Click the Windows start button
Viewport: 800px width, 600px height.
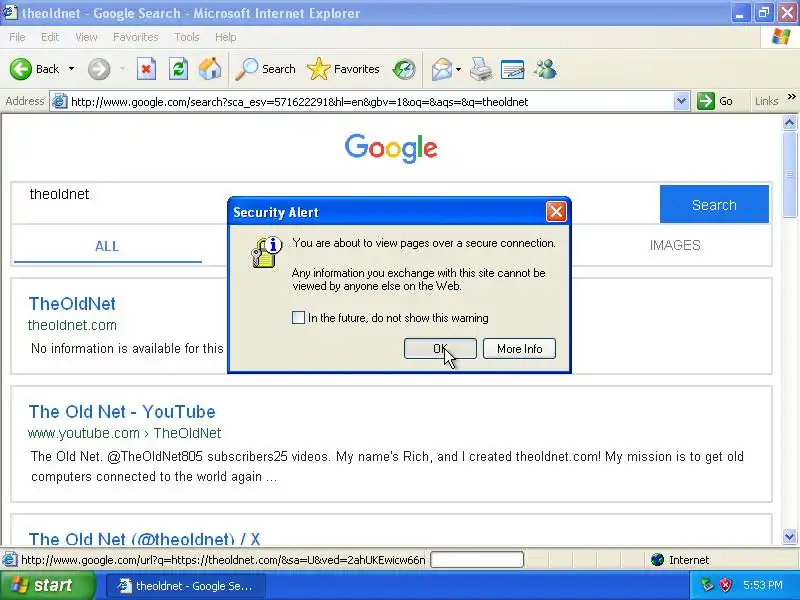(x=47, y=585)
